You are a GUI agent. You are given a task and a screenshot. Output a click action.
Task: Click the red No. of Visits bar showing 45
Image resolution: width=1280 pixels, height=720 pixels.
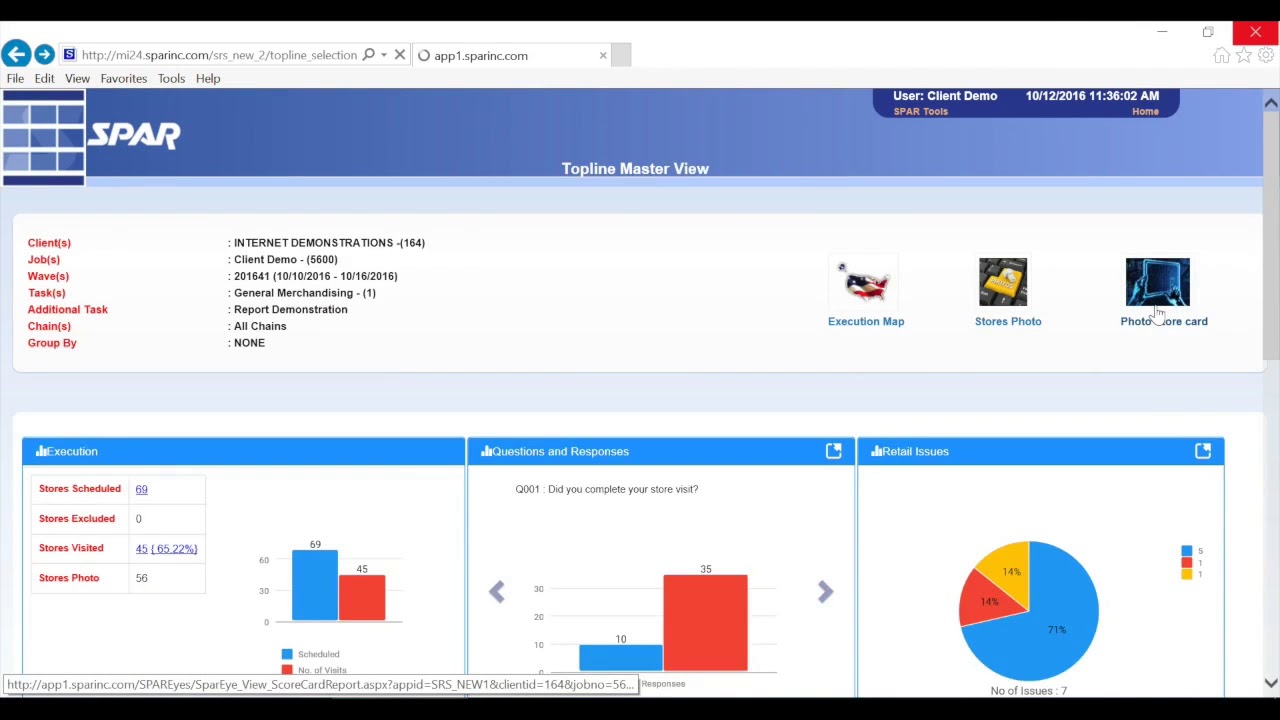(x=361, y=598)
